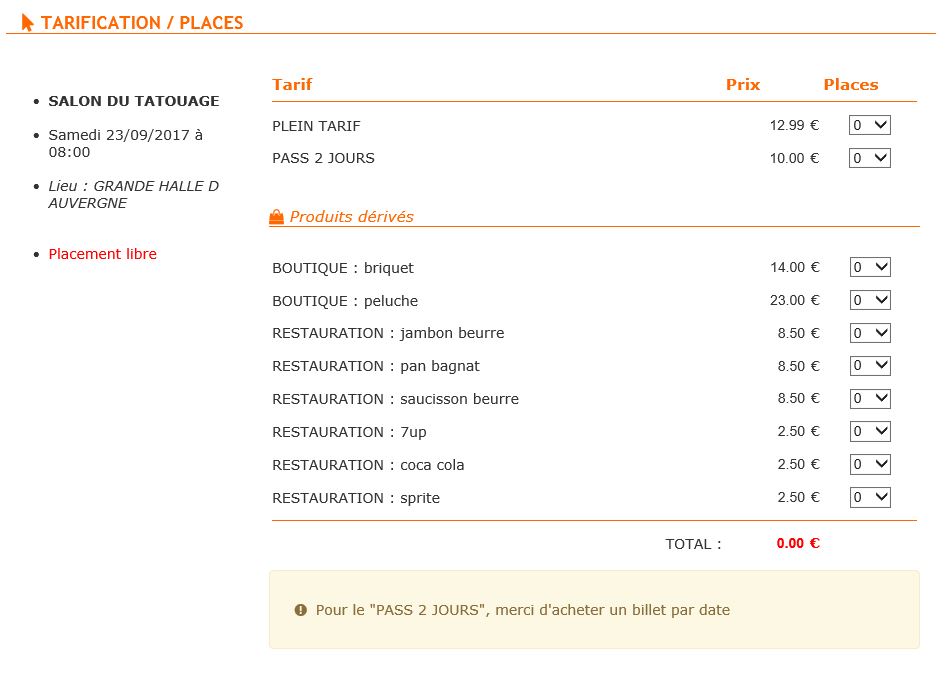
Task: Click the orange cursor icon beside Tarification
Action: pyautogui.click(x=27, y=22)
